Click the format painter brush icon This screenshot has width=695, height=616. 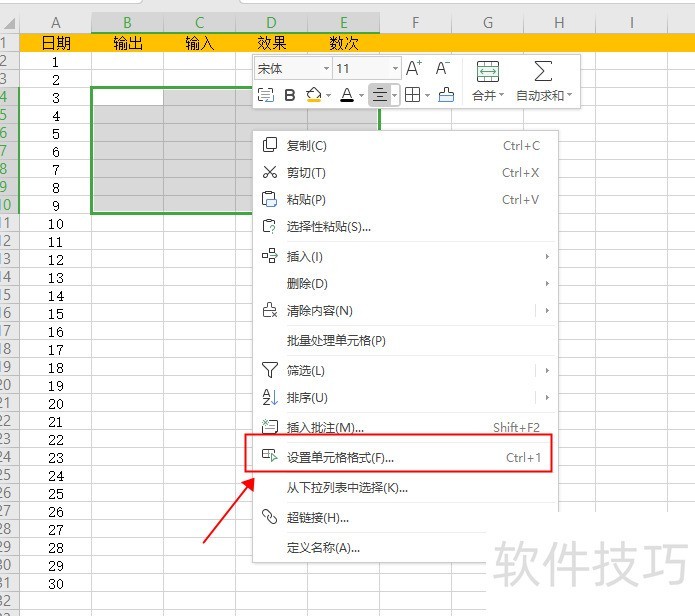click(446, 95)
